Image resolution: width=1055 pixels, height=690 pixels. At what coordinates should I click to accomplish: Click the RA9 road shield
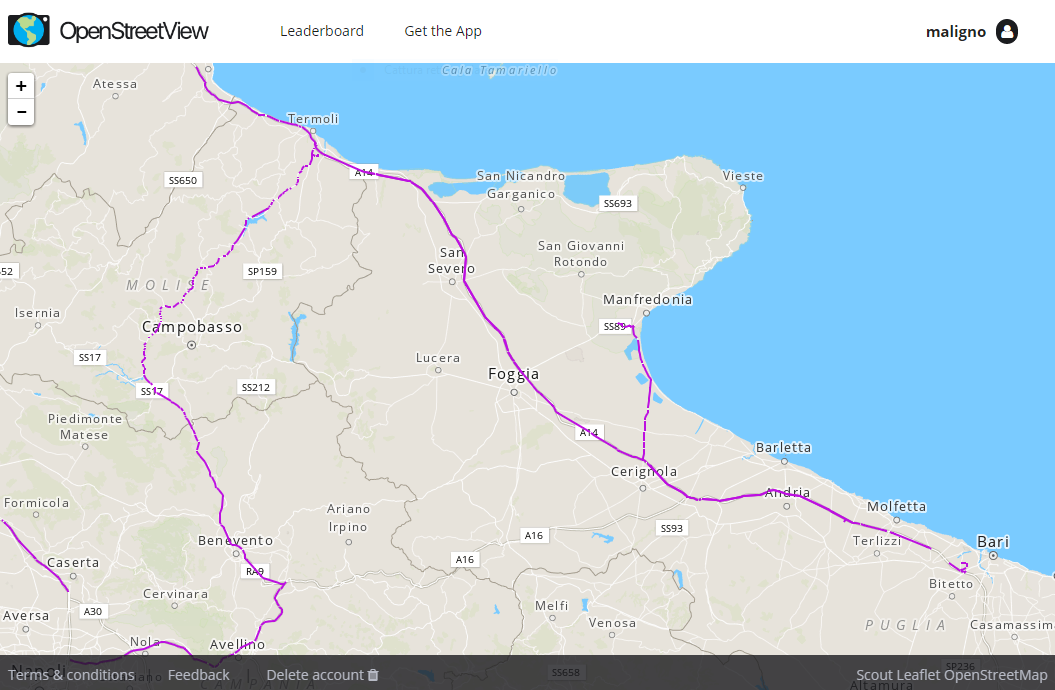tap(254, 572)
